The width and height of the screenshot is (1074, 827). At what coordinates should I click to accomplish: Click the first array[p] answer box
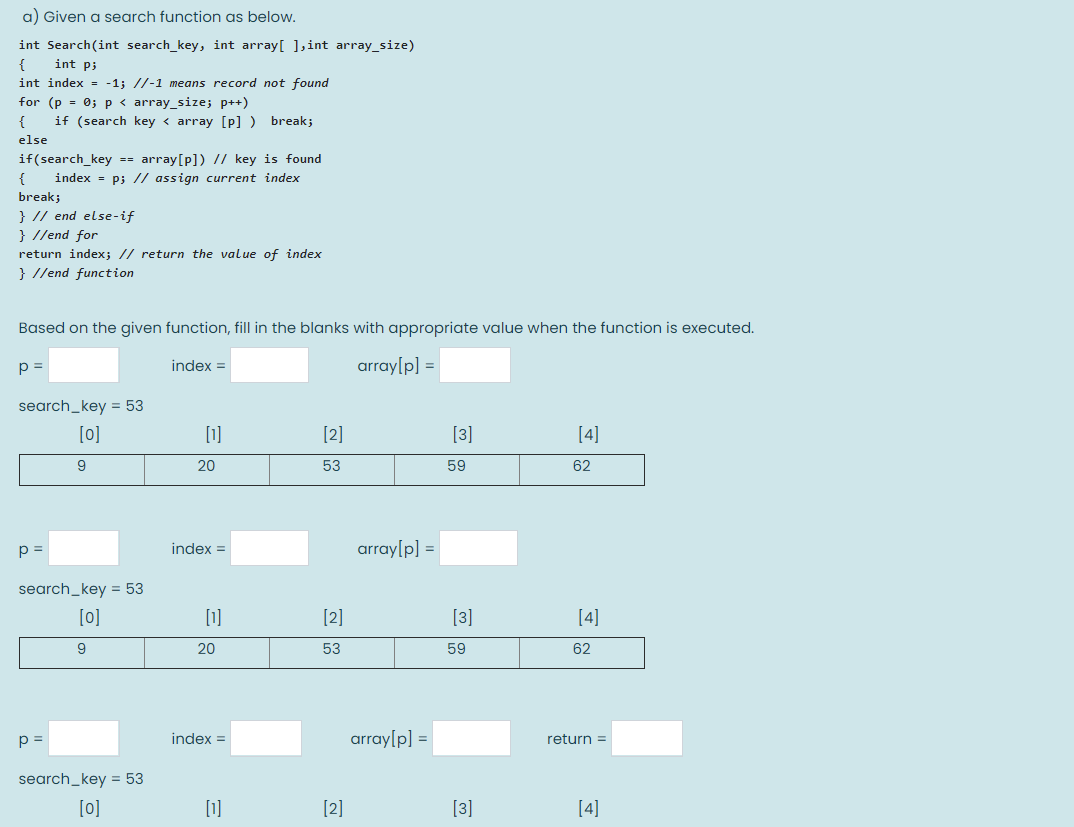tap(474, 364)
